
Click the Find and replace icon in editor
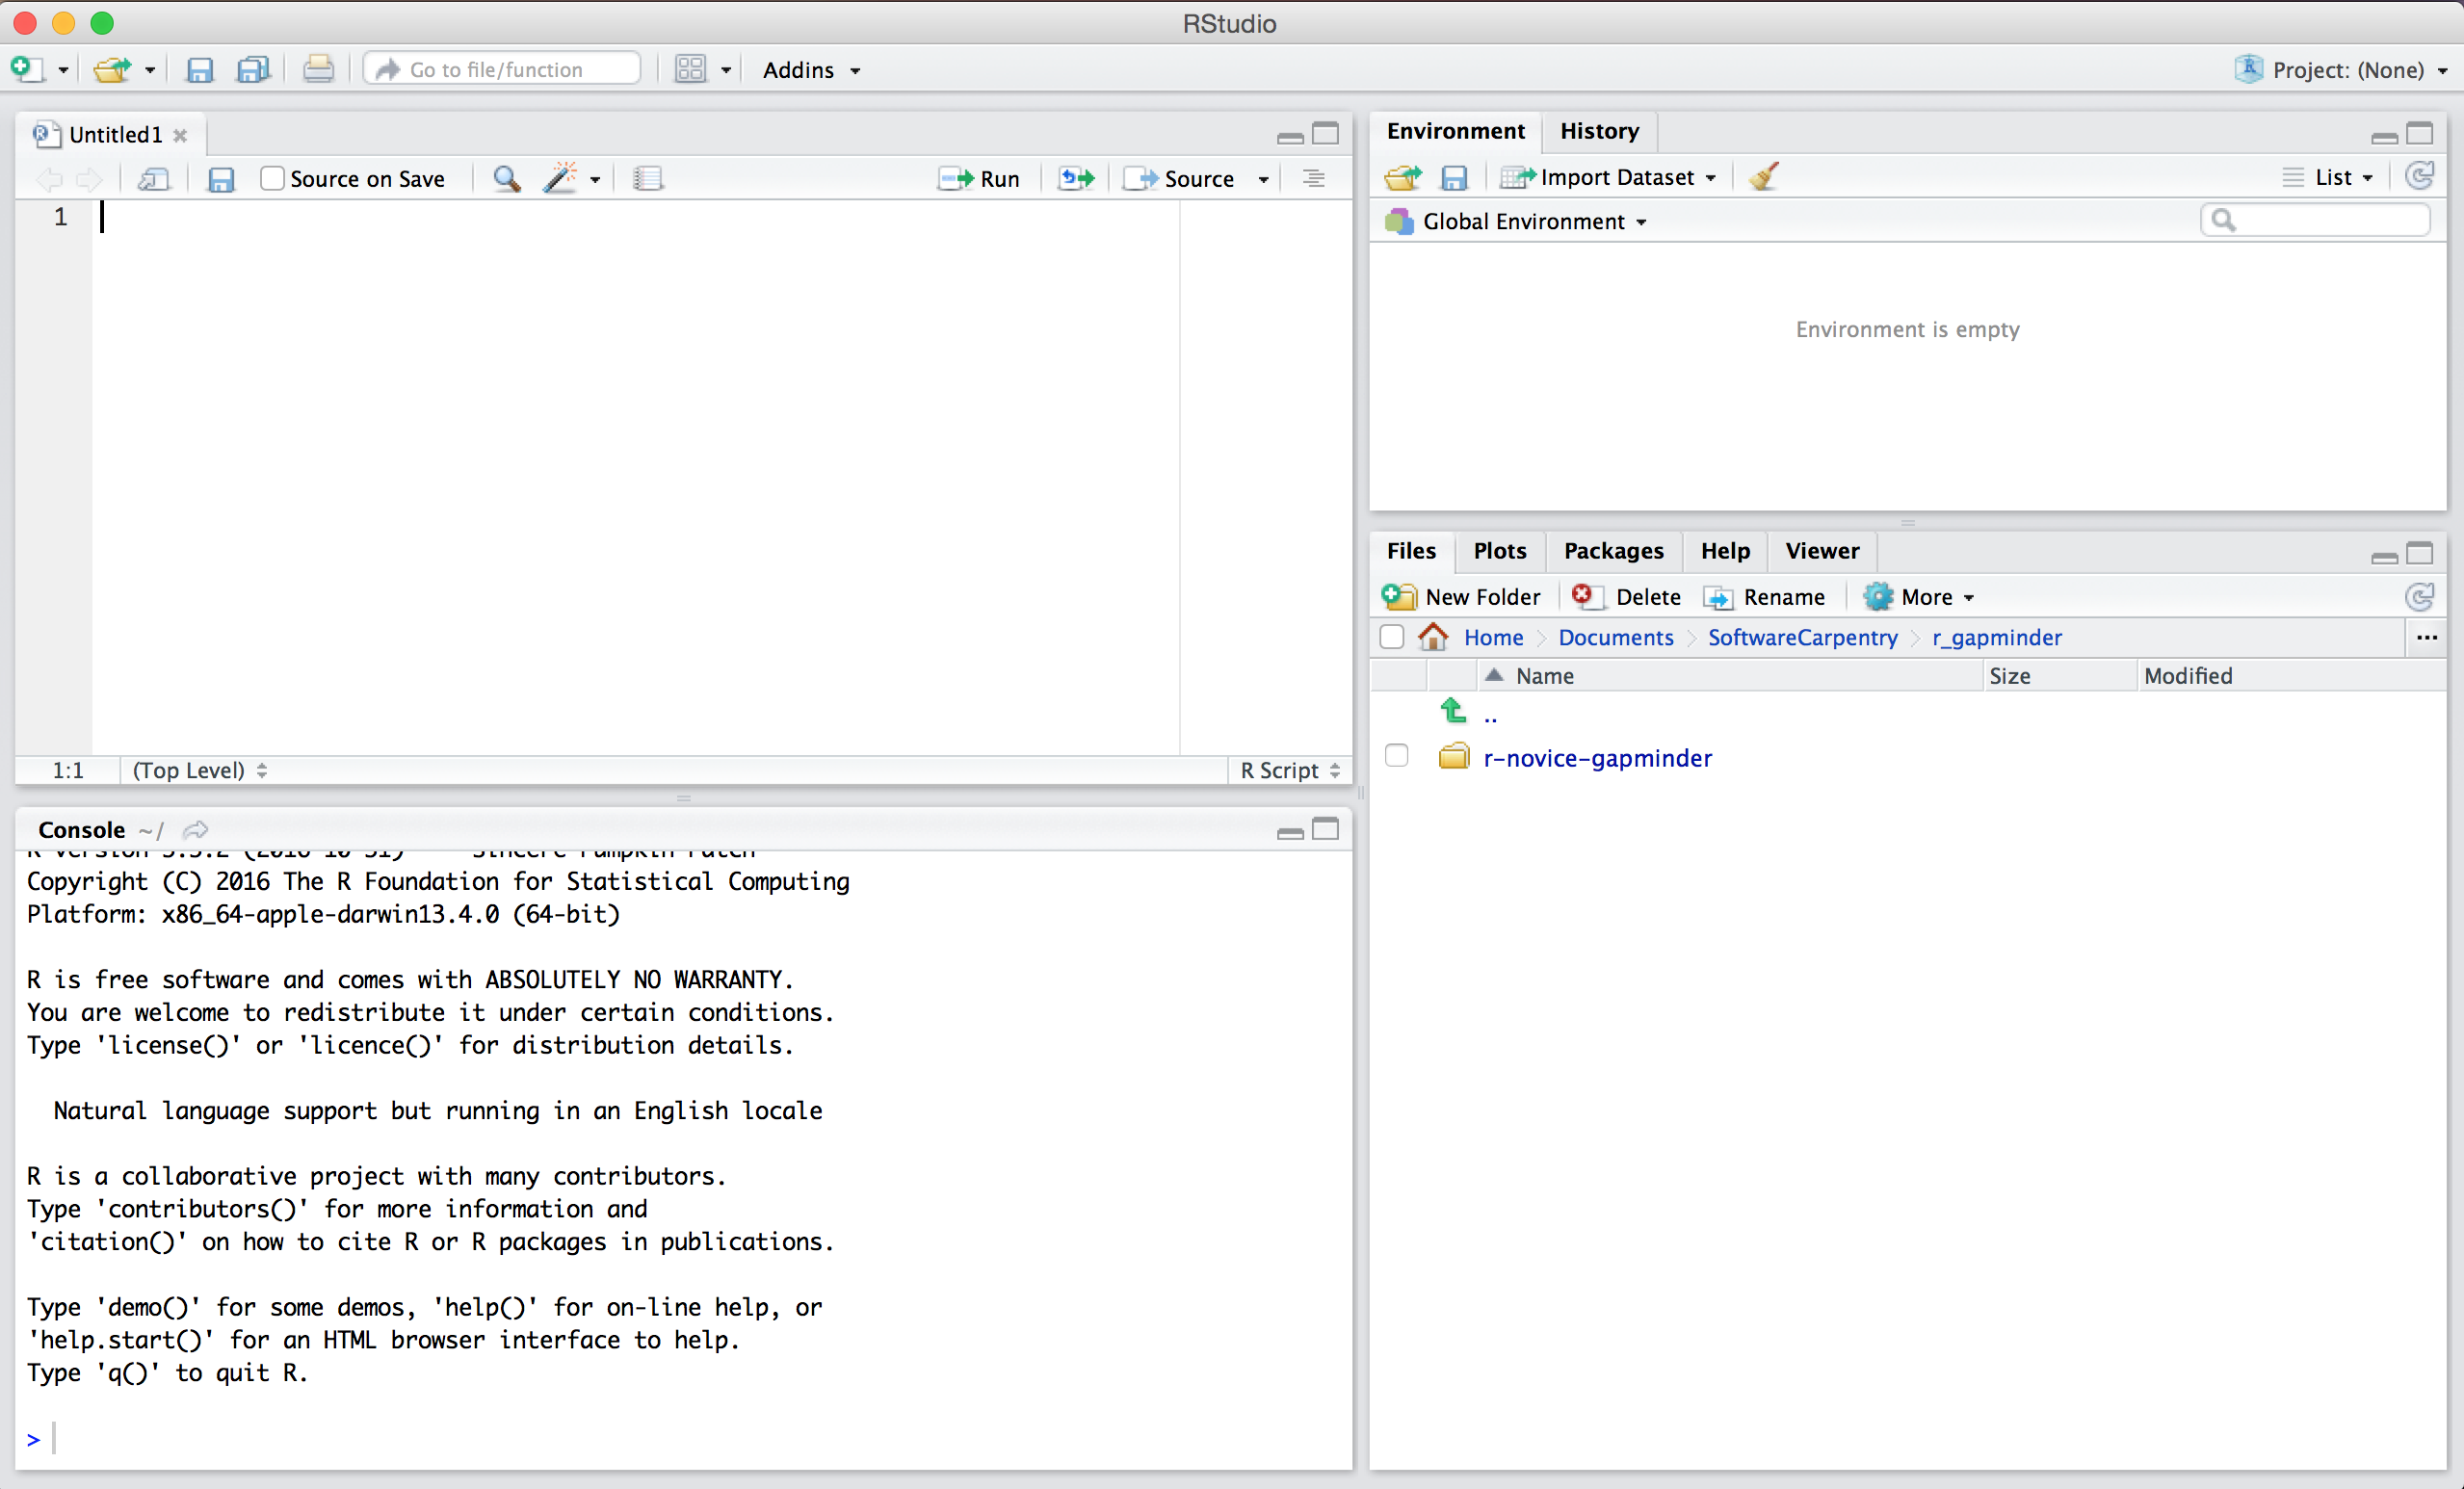coord(509,176)
